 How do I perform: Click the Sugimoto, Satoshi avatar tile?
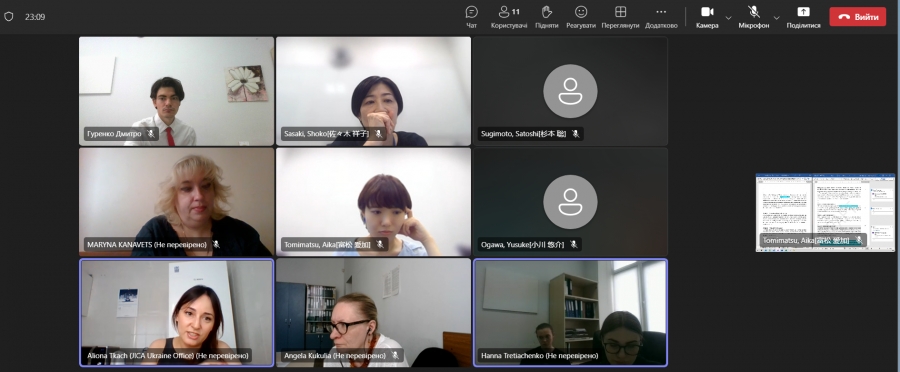click(x=570, y=91)
